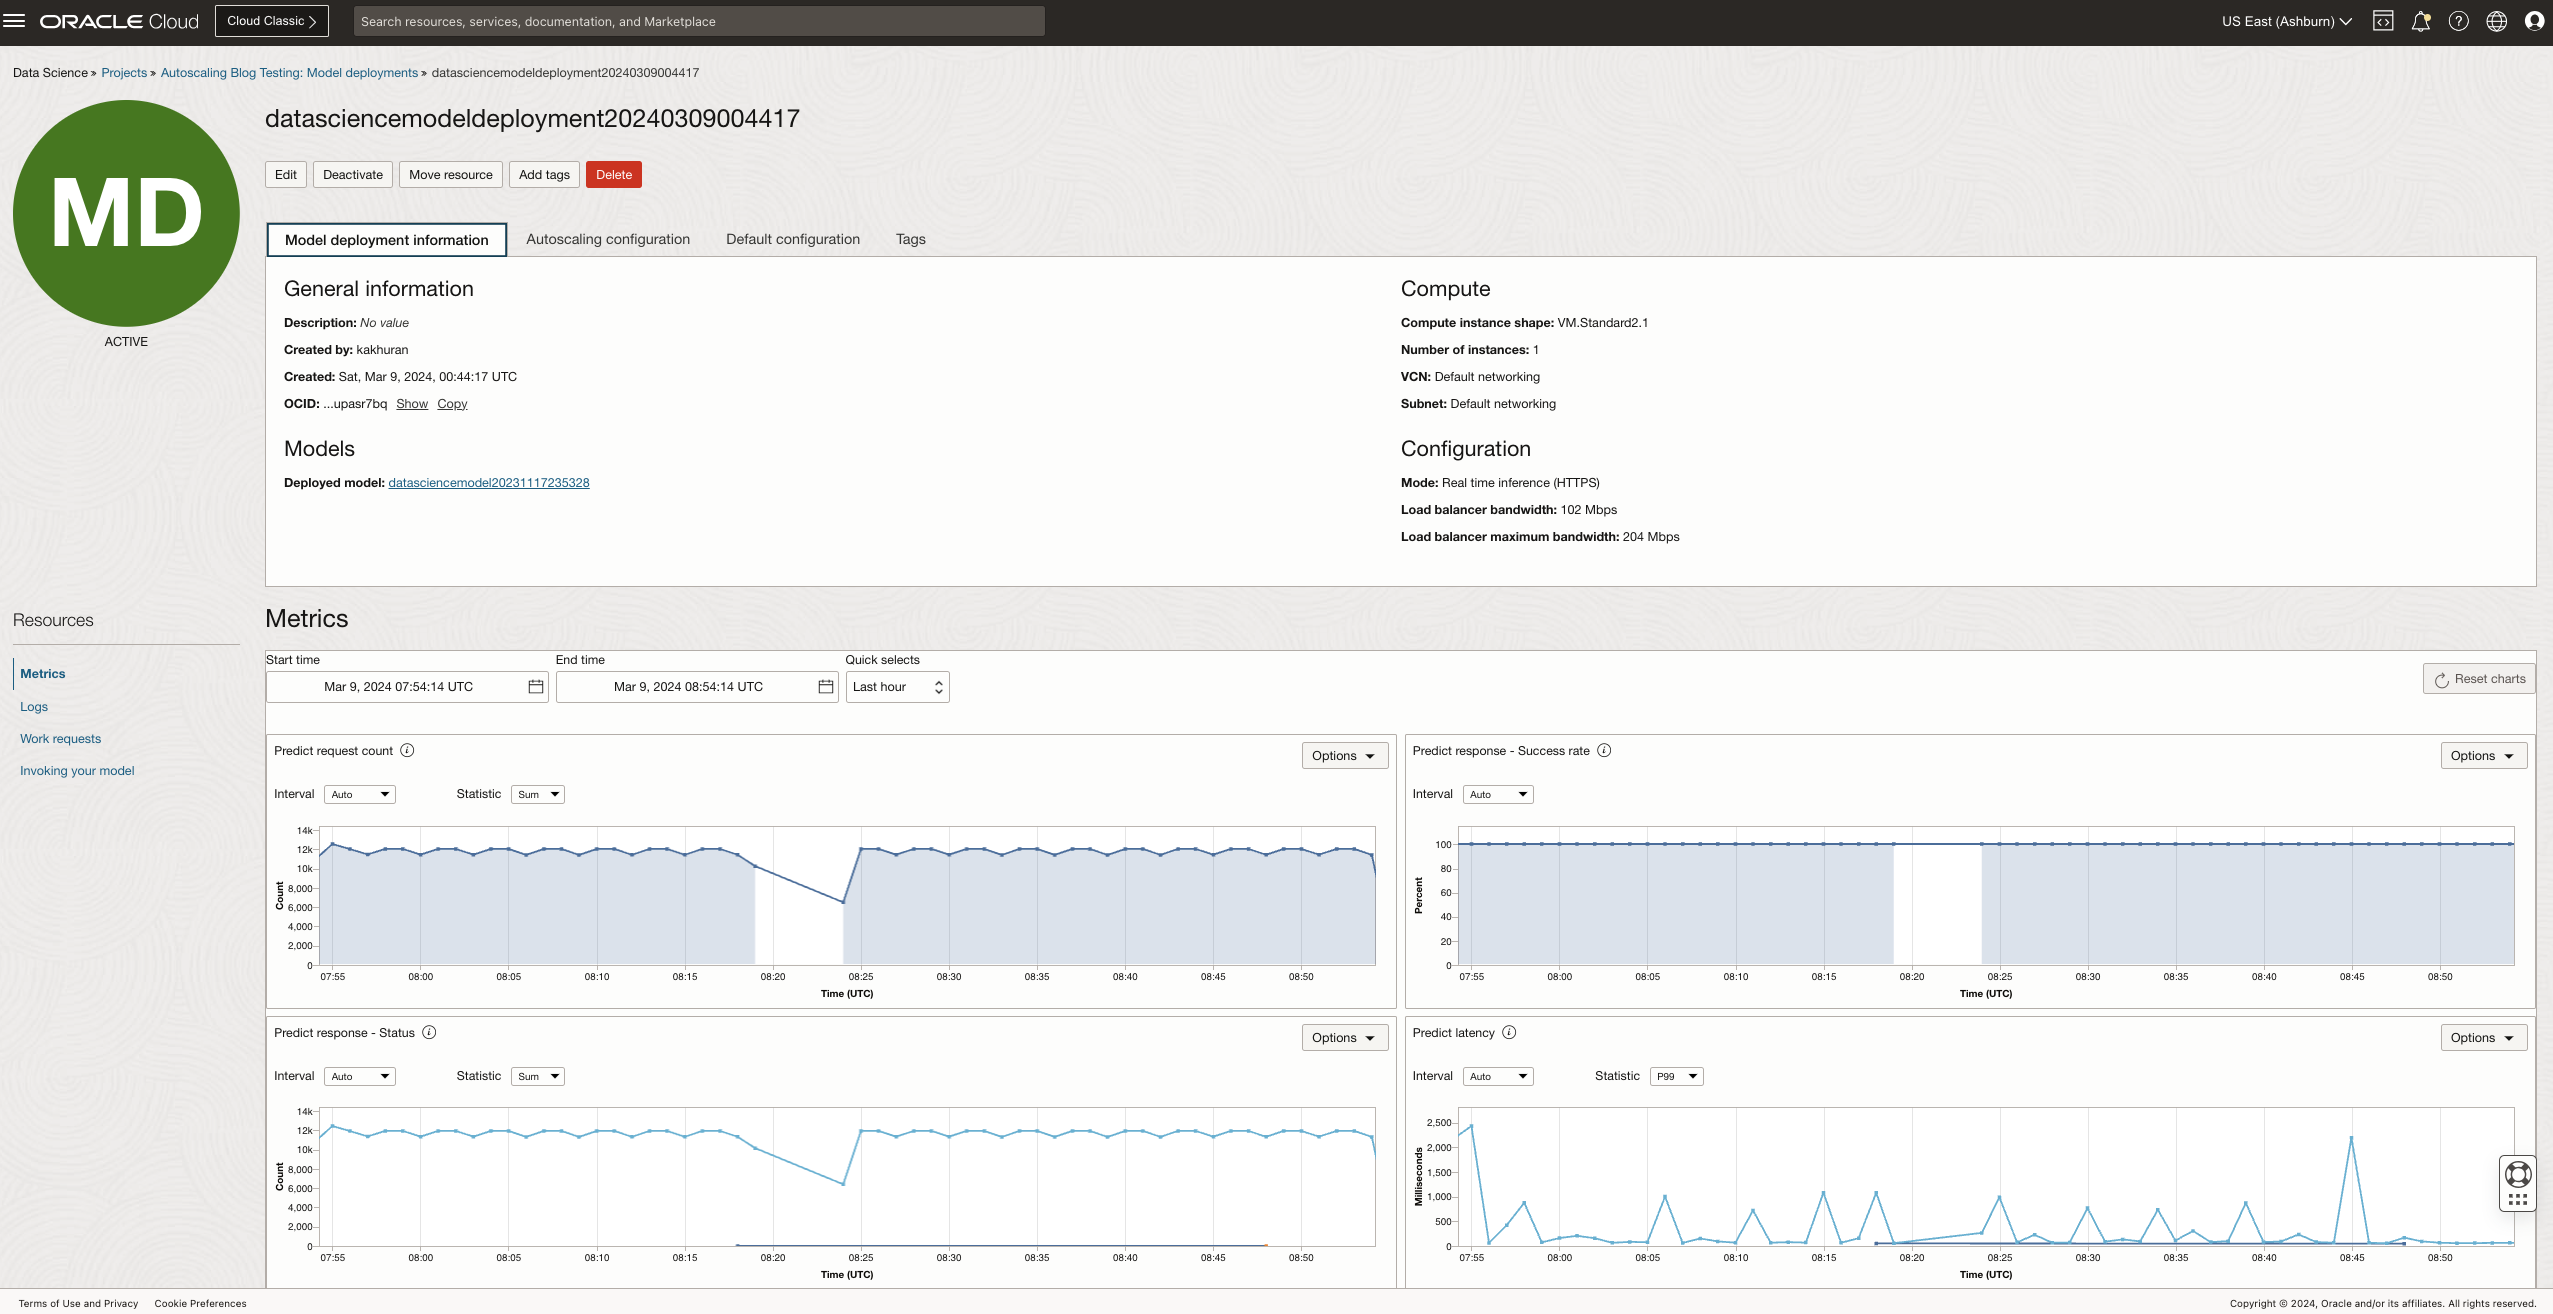Click the info icon next to Predict latency
Viewport: 2553px width, 1314px height.
pos(1509,1033)
